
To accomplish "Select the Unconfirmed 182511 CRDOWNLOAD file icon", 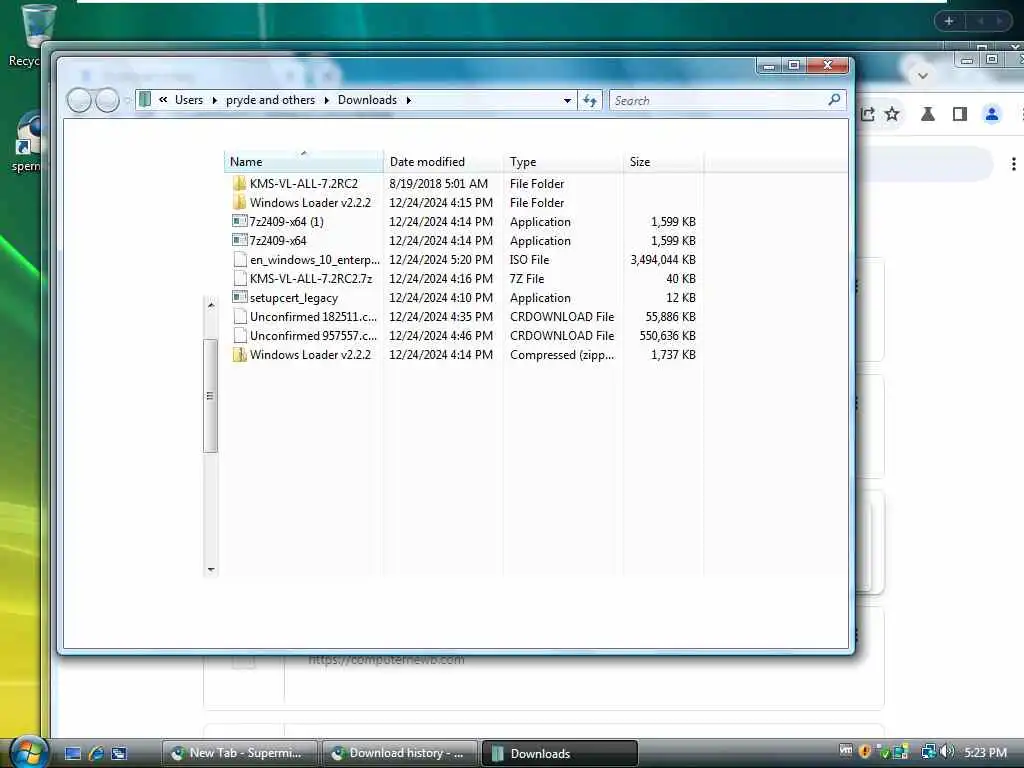I will pos(240,316).
